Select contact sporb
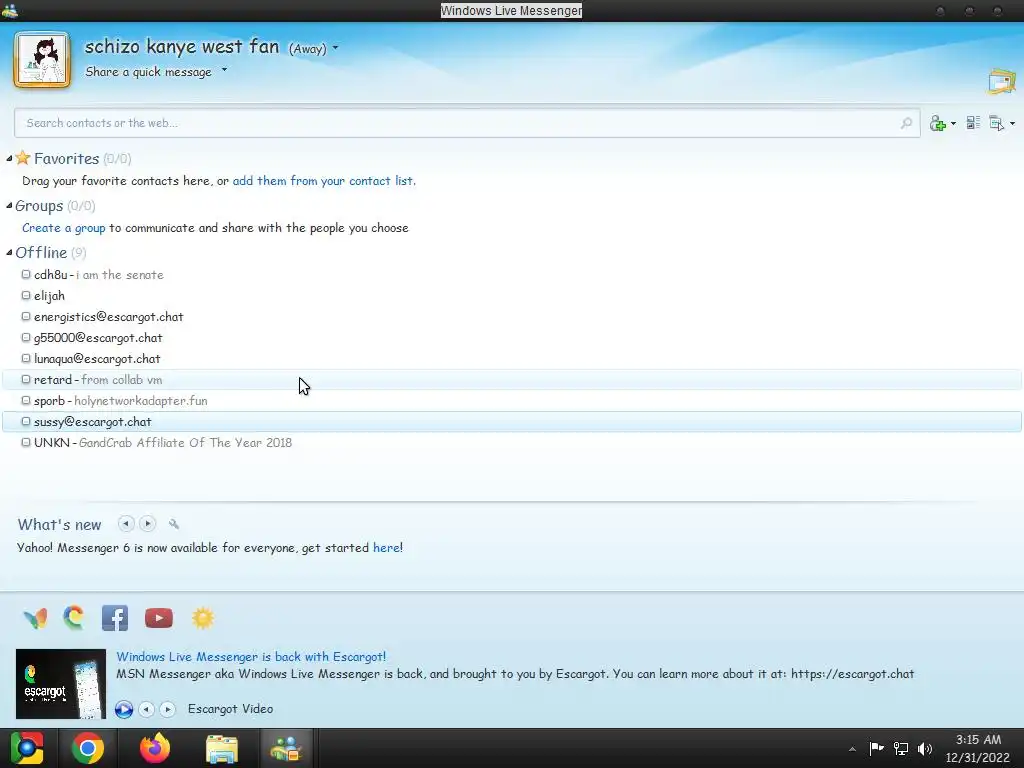Viewport: 1024px width, 768px height. [512, 400]
